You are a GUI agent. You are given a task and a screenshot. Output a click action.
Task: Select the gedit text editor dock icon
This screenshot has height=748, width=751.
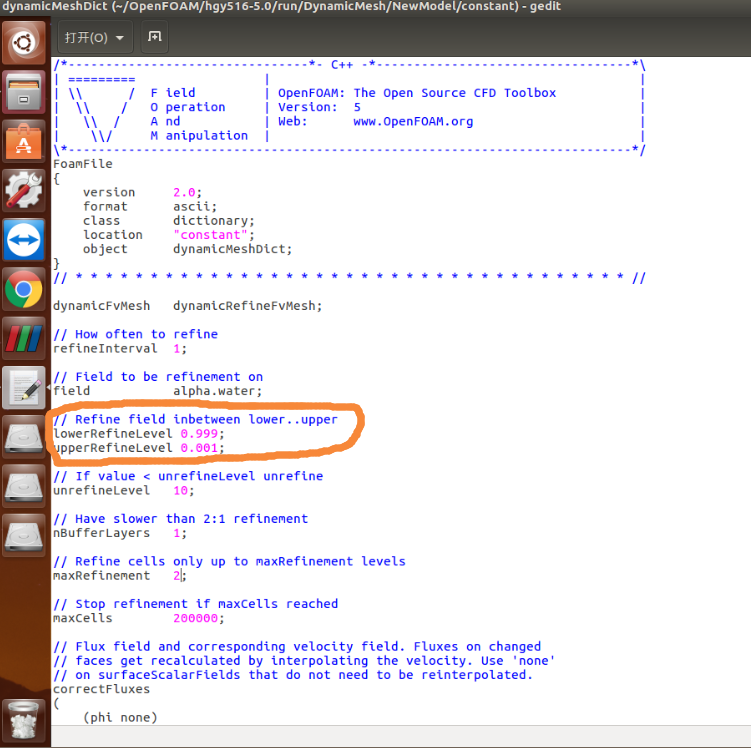[24, 387]
